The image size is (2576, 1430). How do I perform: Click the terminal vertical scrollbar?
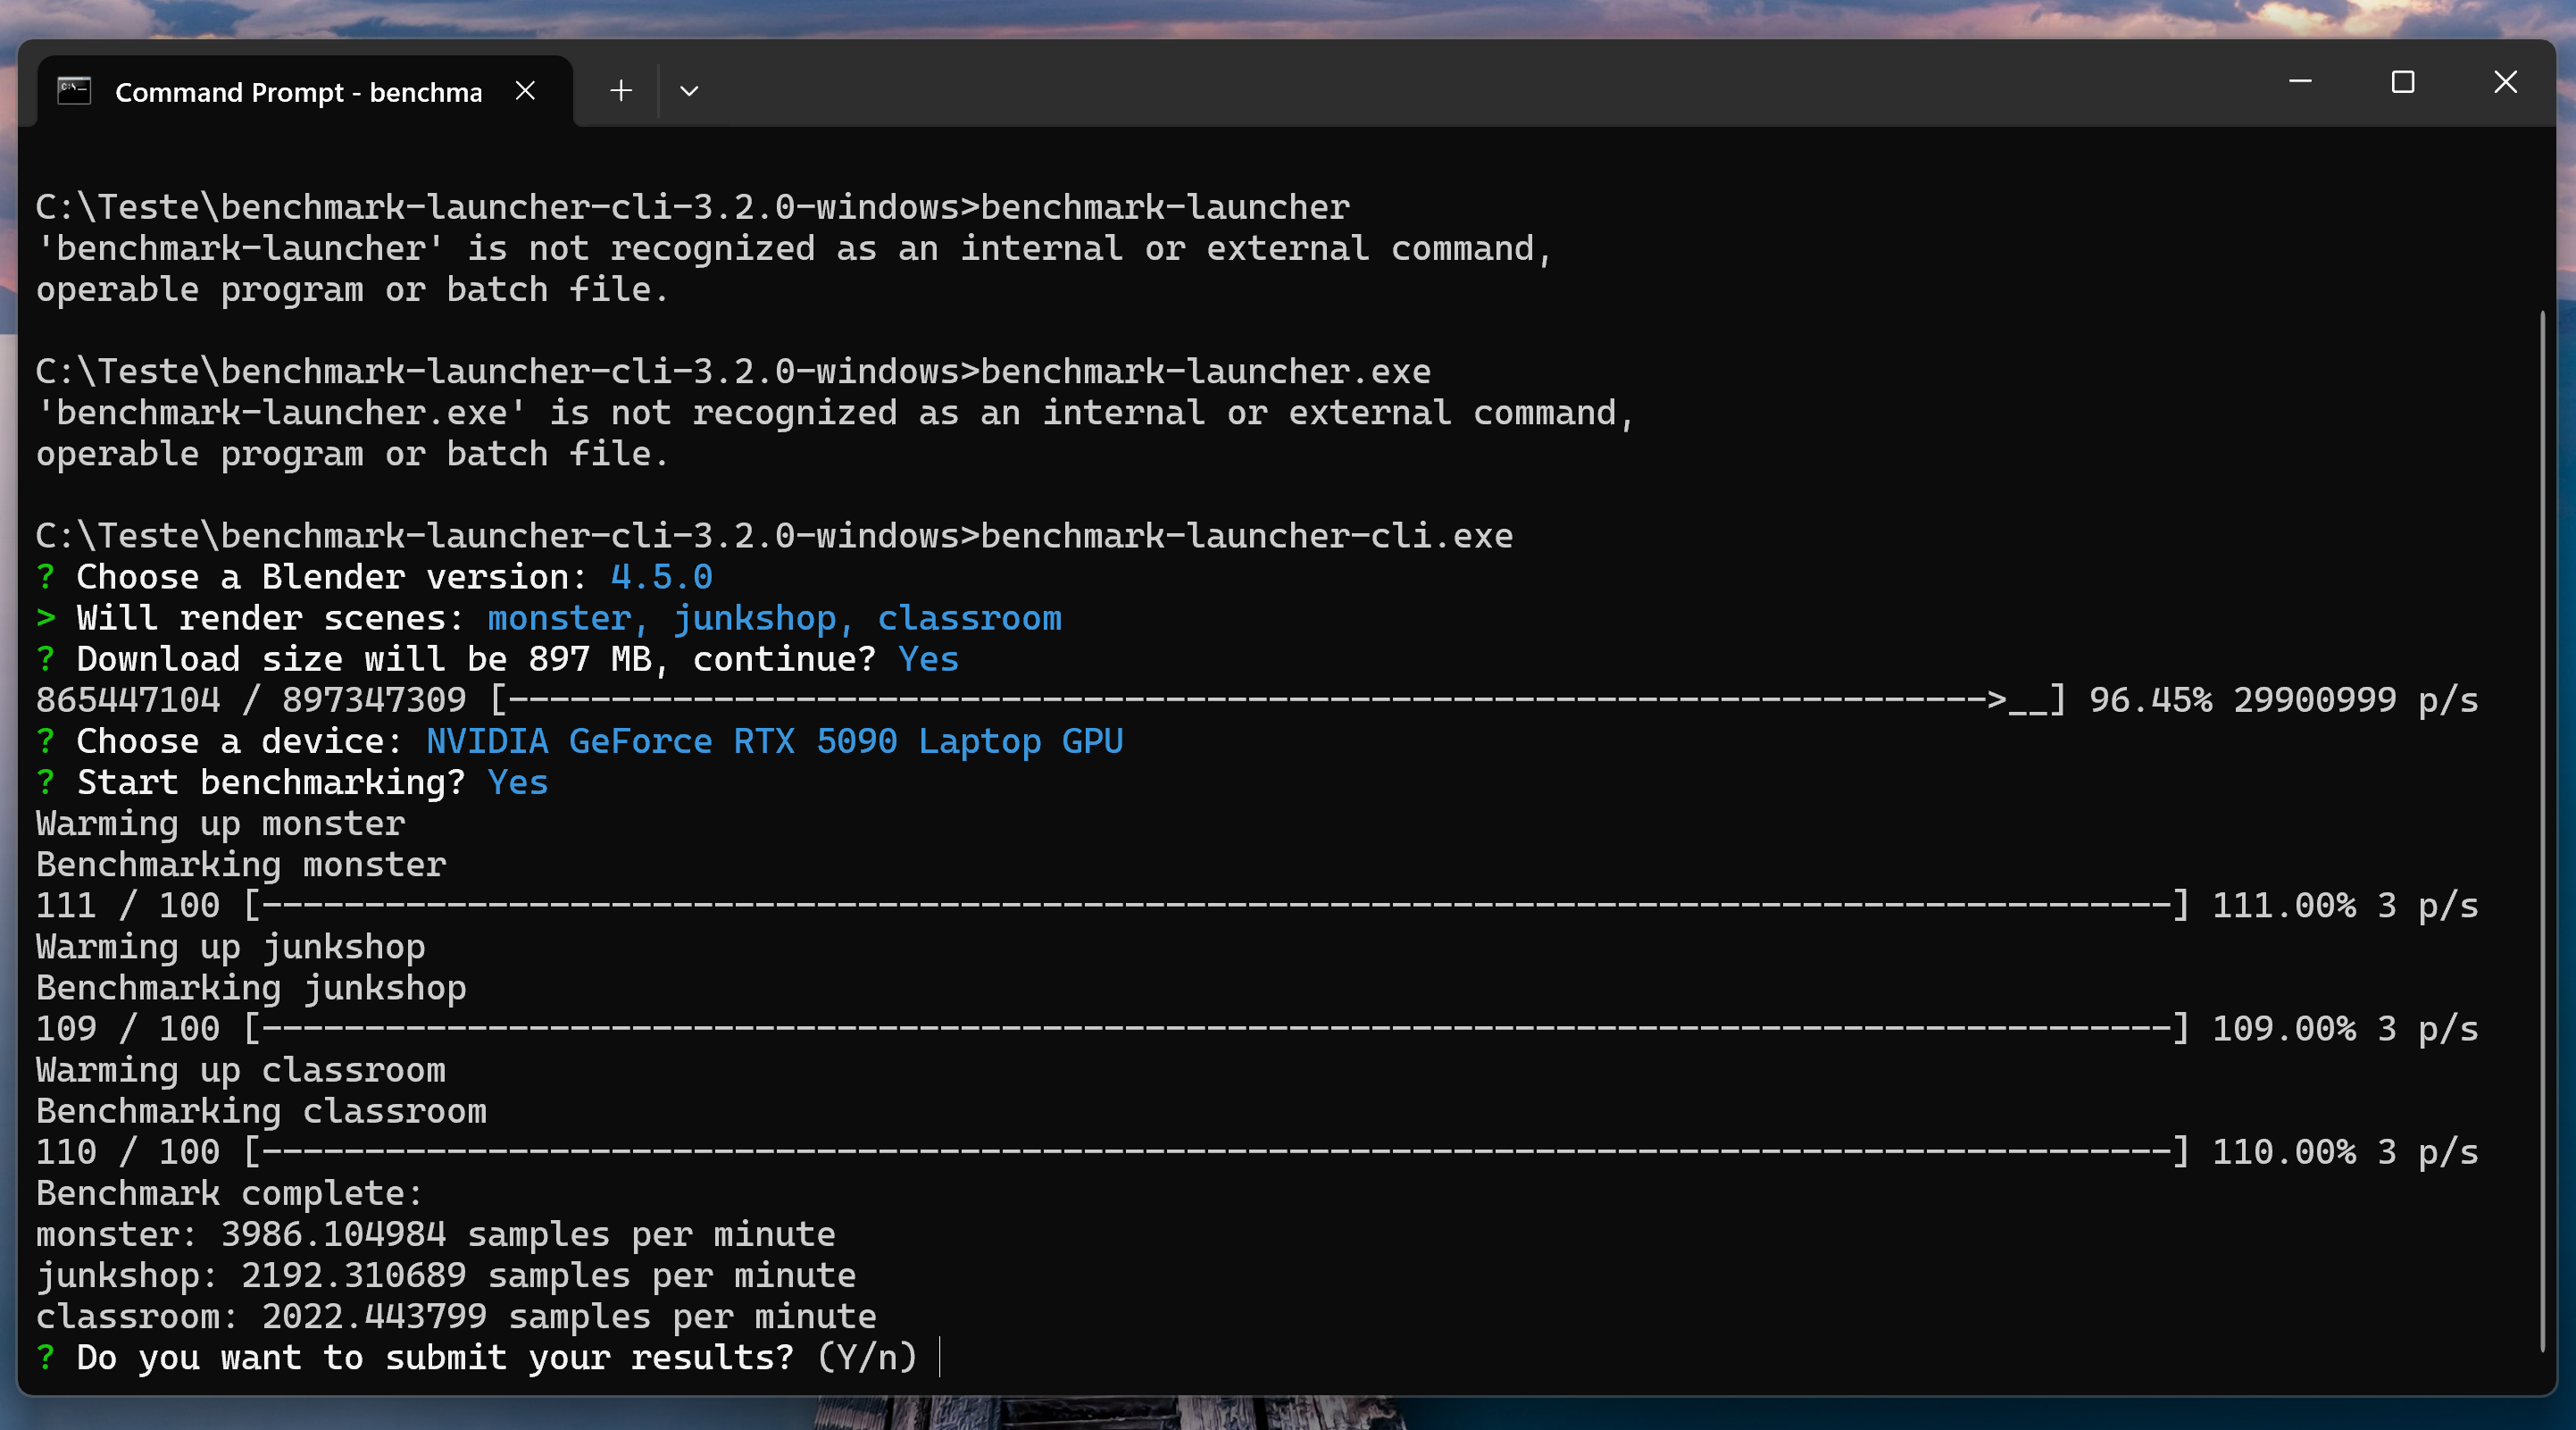click(x=2541, y=830)
